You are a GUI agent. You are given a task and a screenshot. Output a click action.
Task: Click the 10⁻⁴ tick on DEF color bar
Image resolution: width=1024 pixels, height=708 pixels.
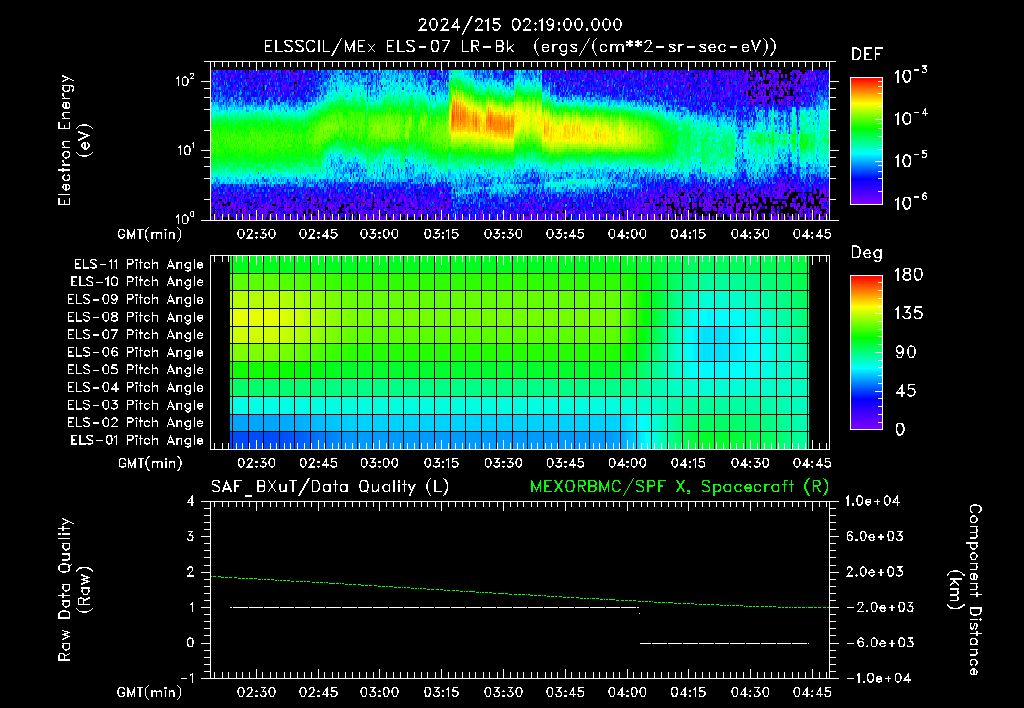(x=910, y=118)
